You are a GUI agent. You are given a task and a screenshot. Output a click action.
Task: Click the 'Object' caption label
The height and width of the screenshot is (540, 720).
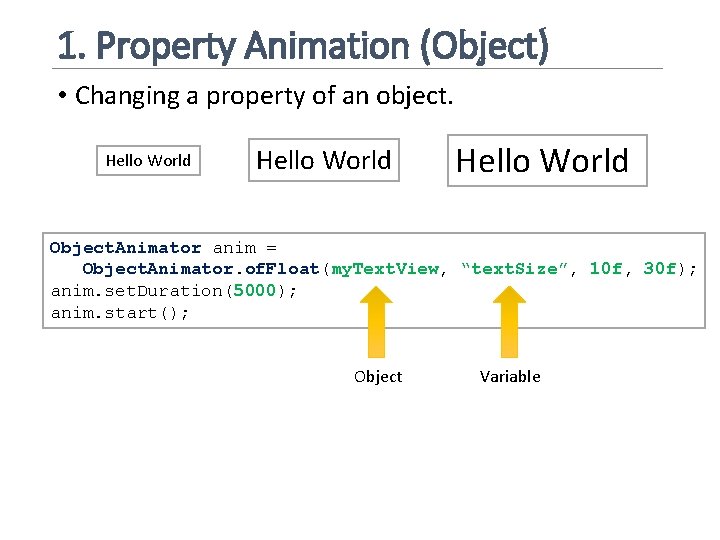(378, 377)
